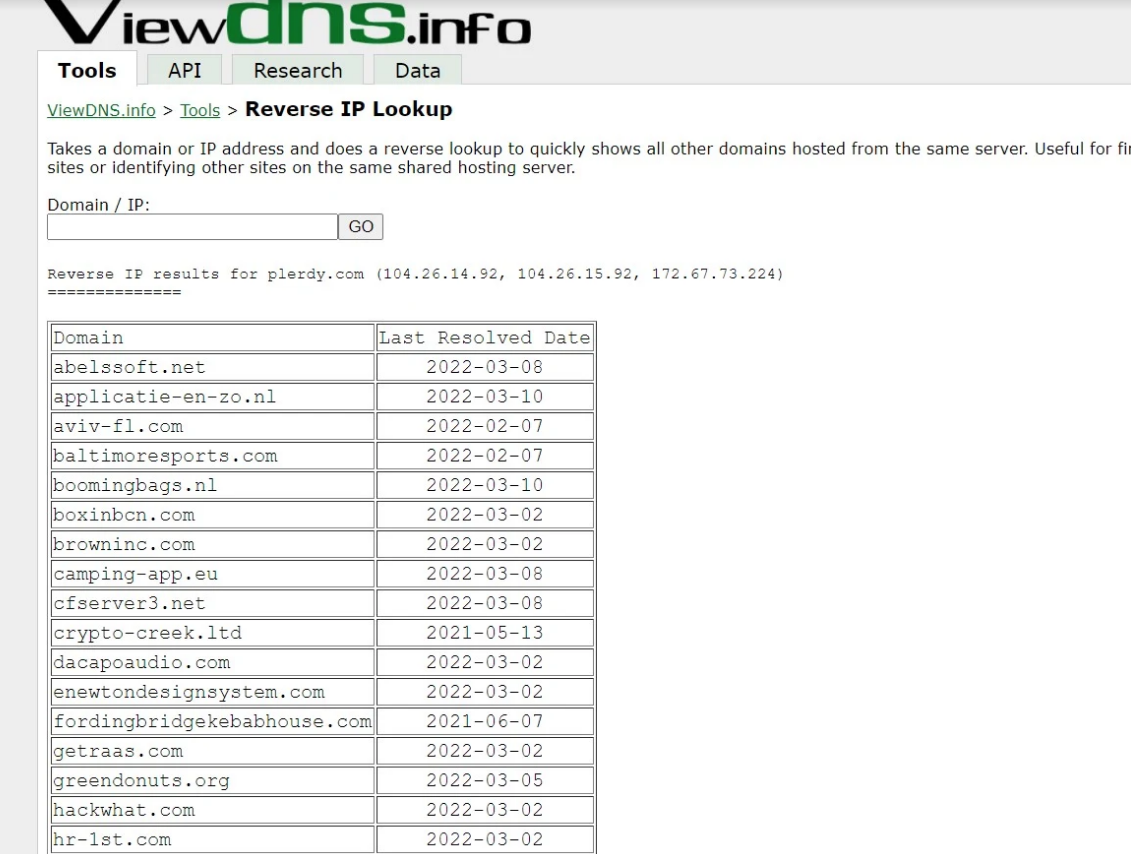Switch to the Research tab

(297, 70)
